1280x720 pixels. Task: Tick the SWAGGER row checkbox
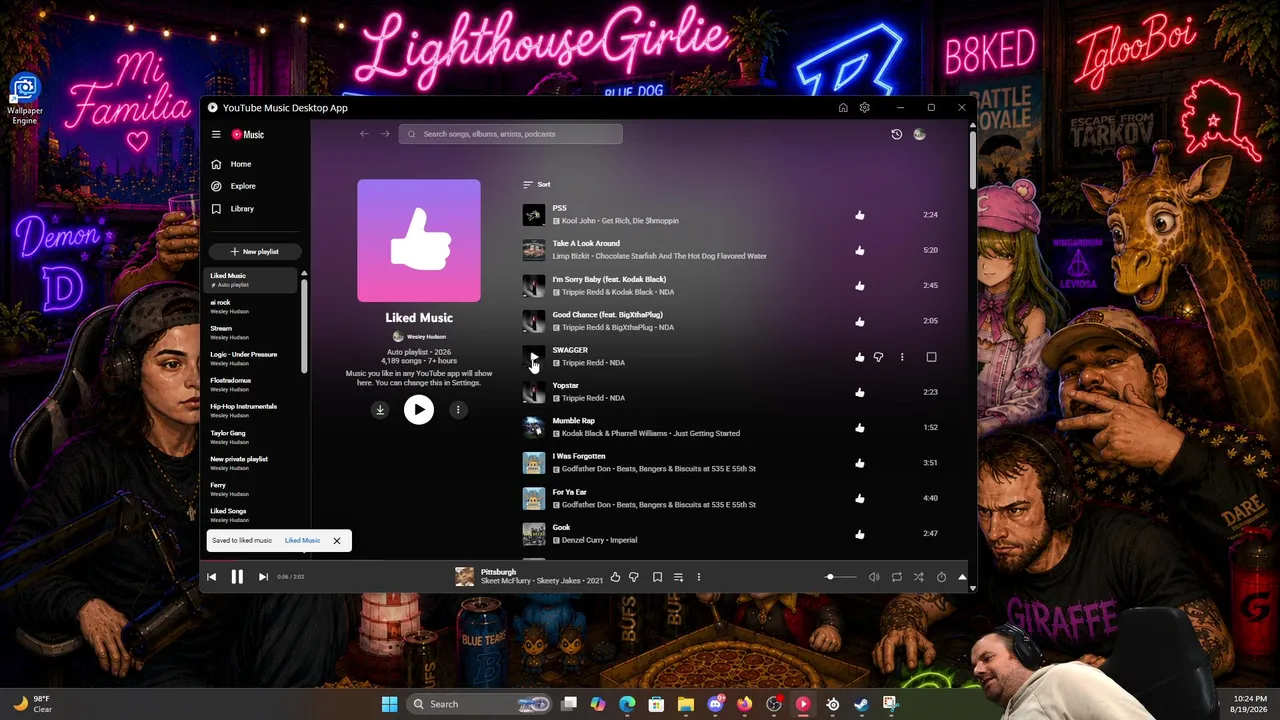click(x=931, y=357)
